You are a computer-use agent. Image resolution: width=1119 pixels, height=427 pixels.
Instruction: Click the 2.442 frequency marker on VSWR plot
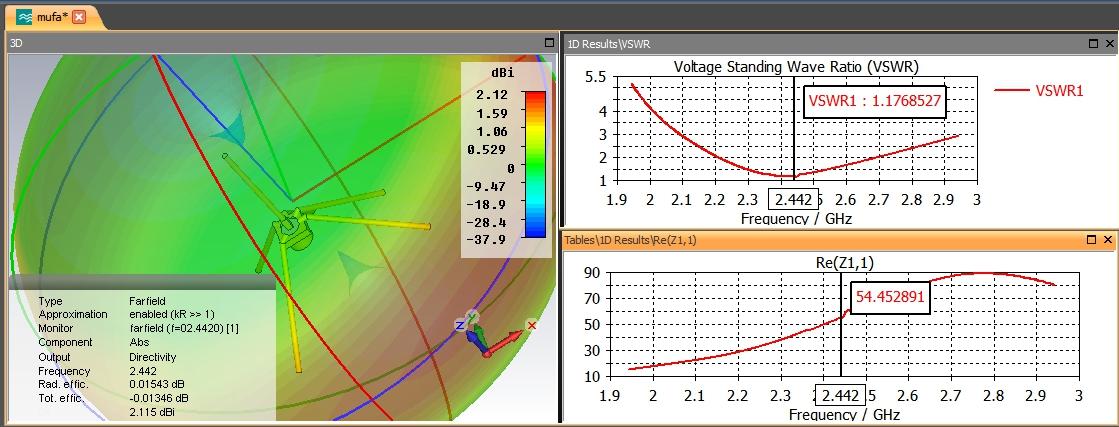click(x=792, y=199)
